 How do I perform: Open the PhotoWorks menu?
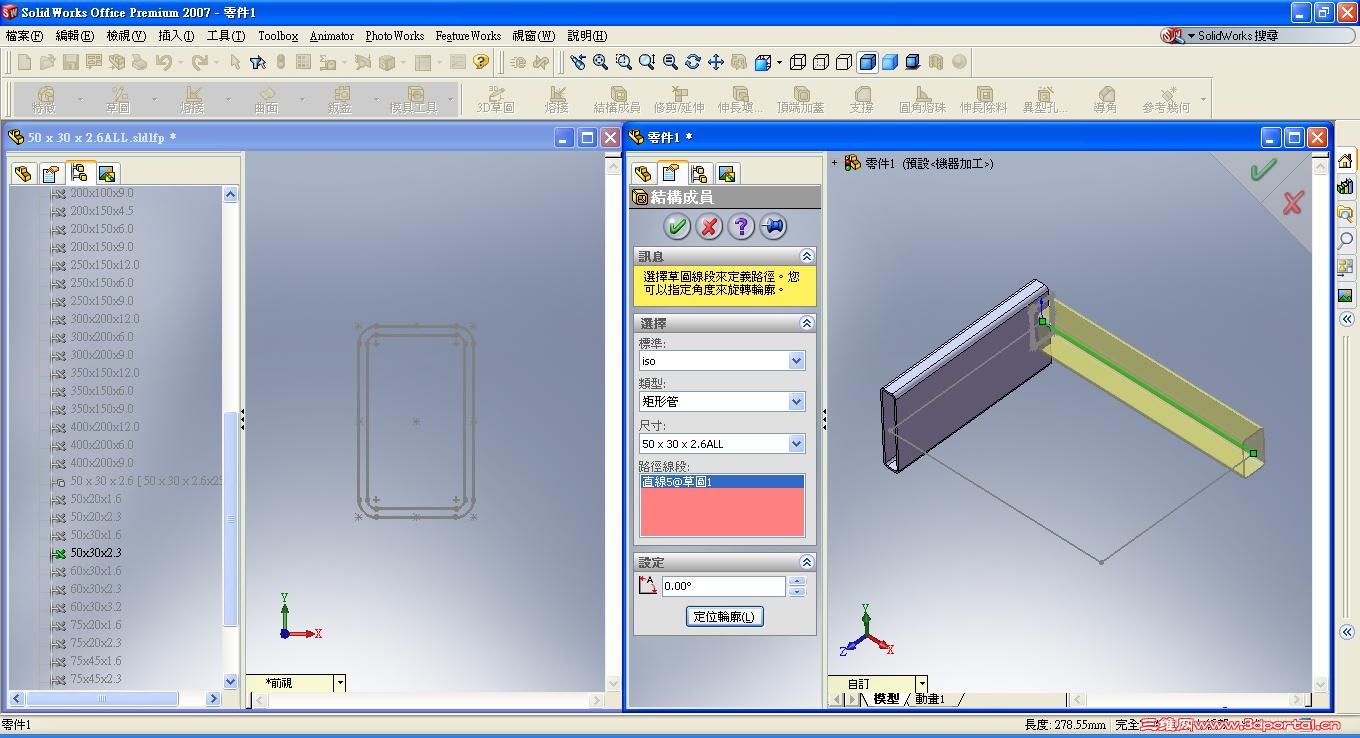pyautogui.click(x=394, y=36)
